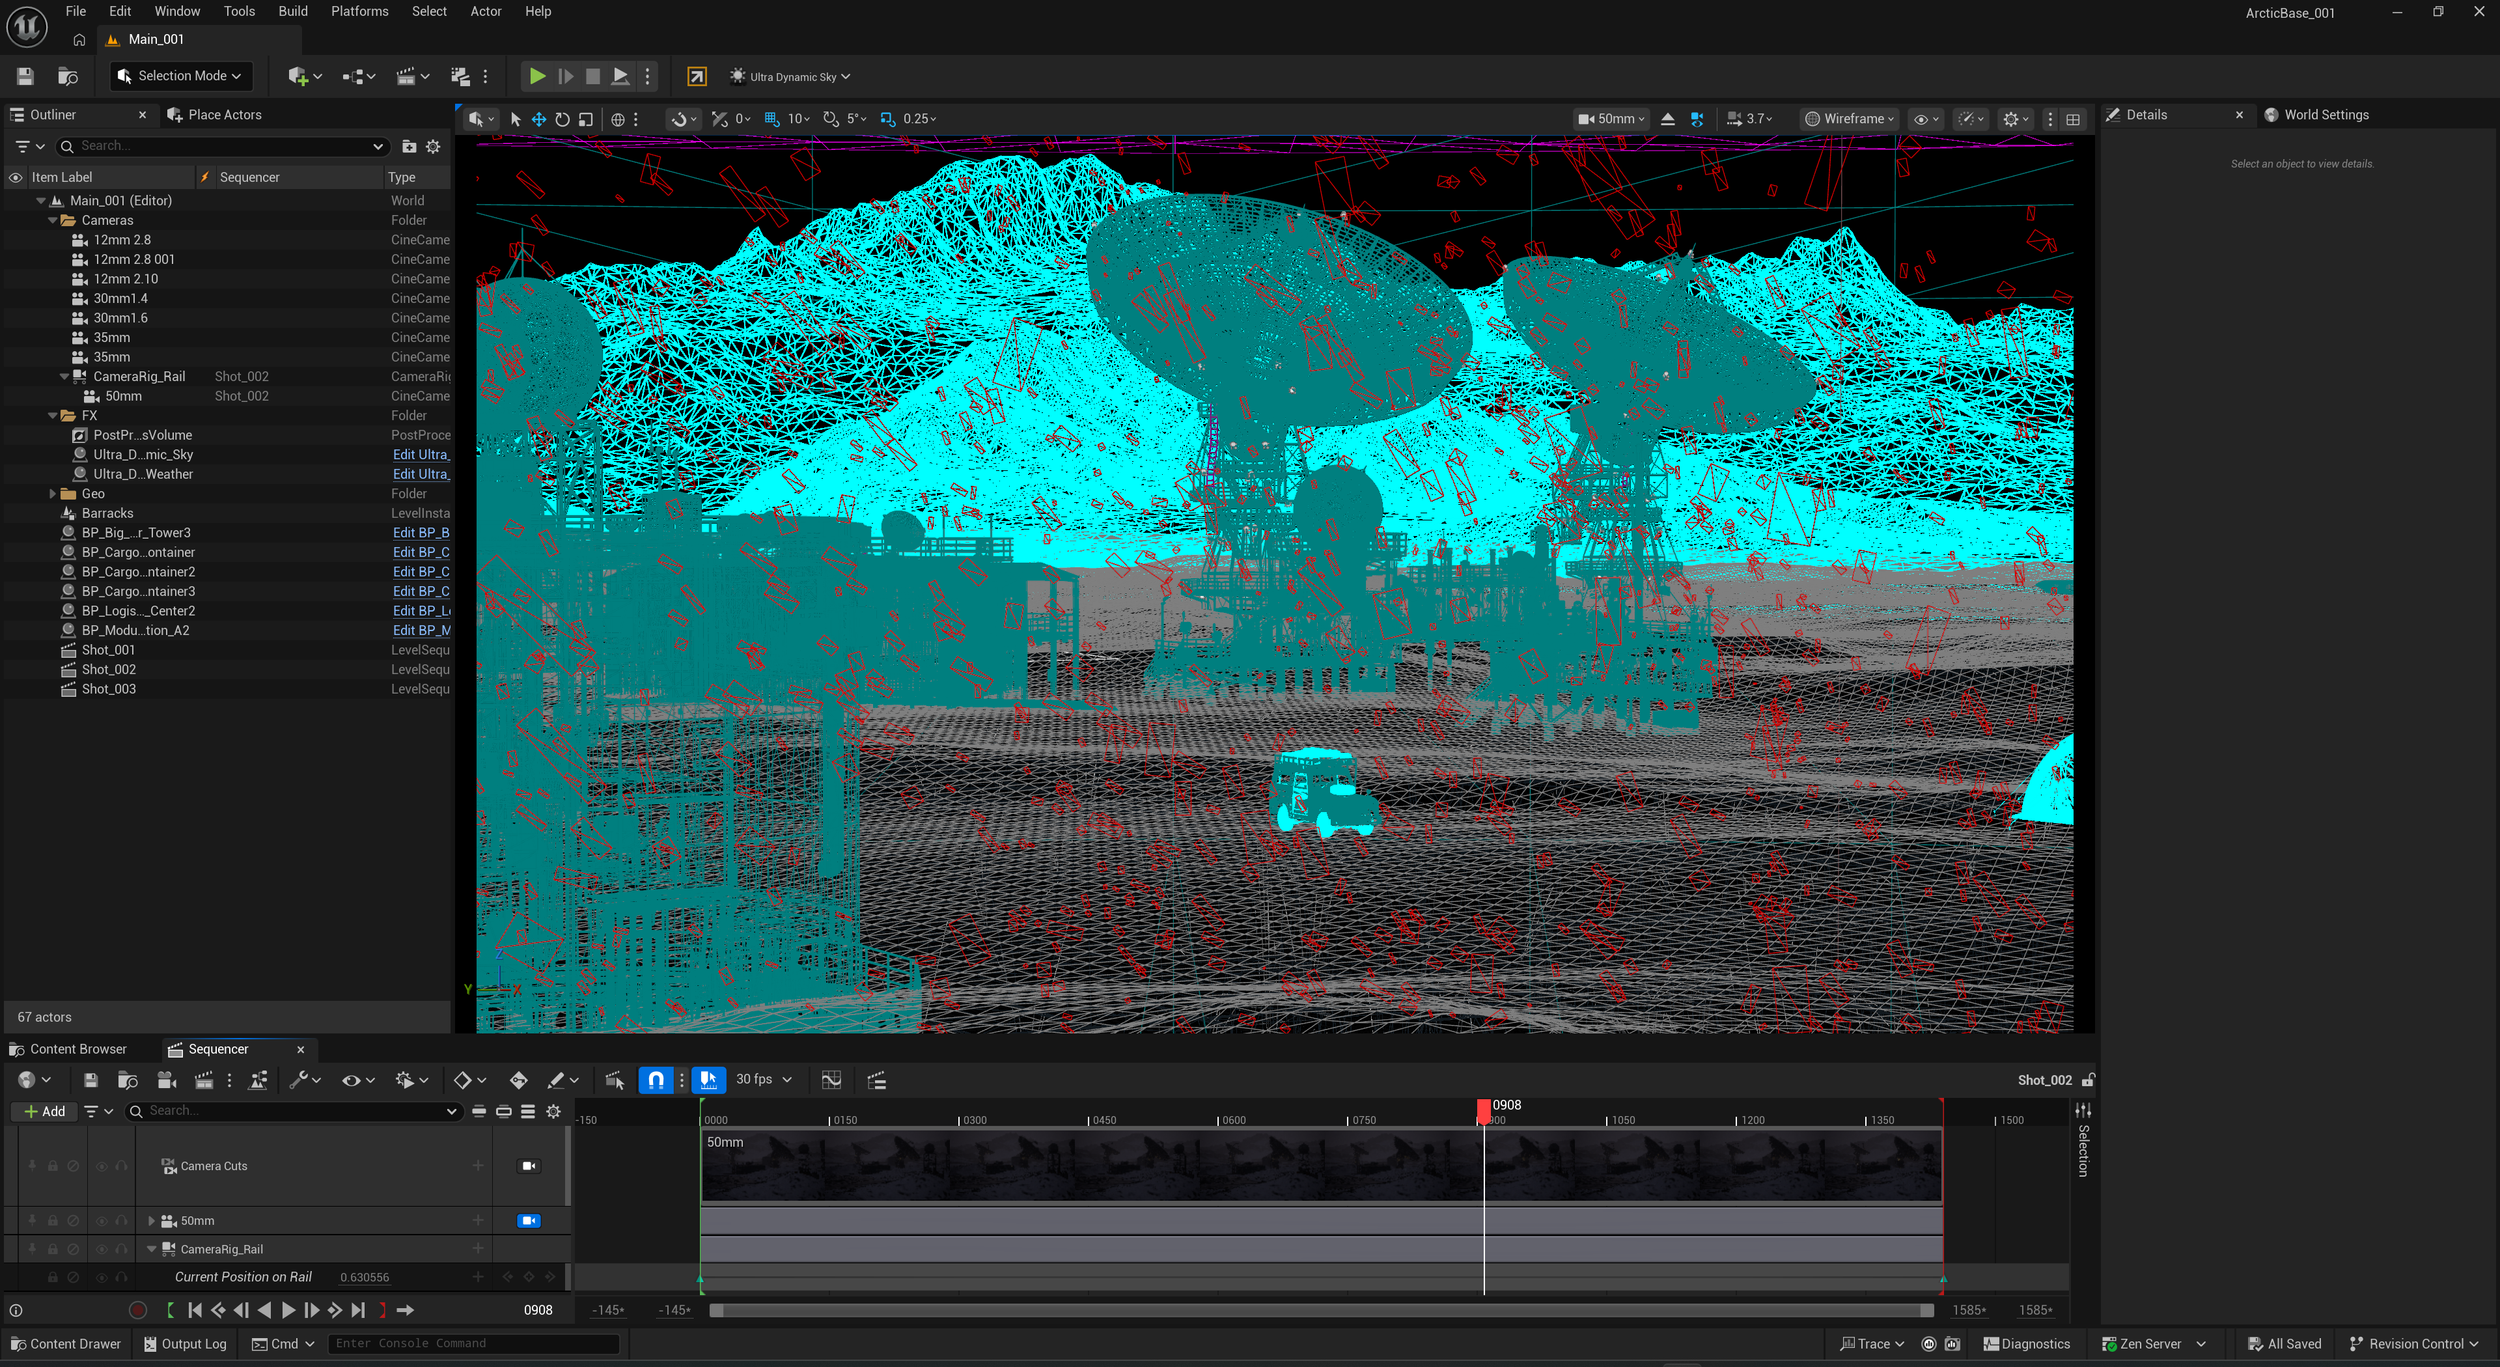Jump to sequence start in transport controls
2500x1367 pixels.
point(195,1310)
